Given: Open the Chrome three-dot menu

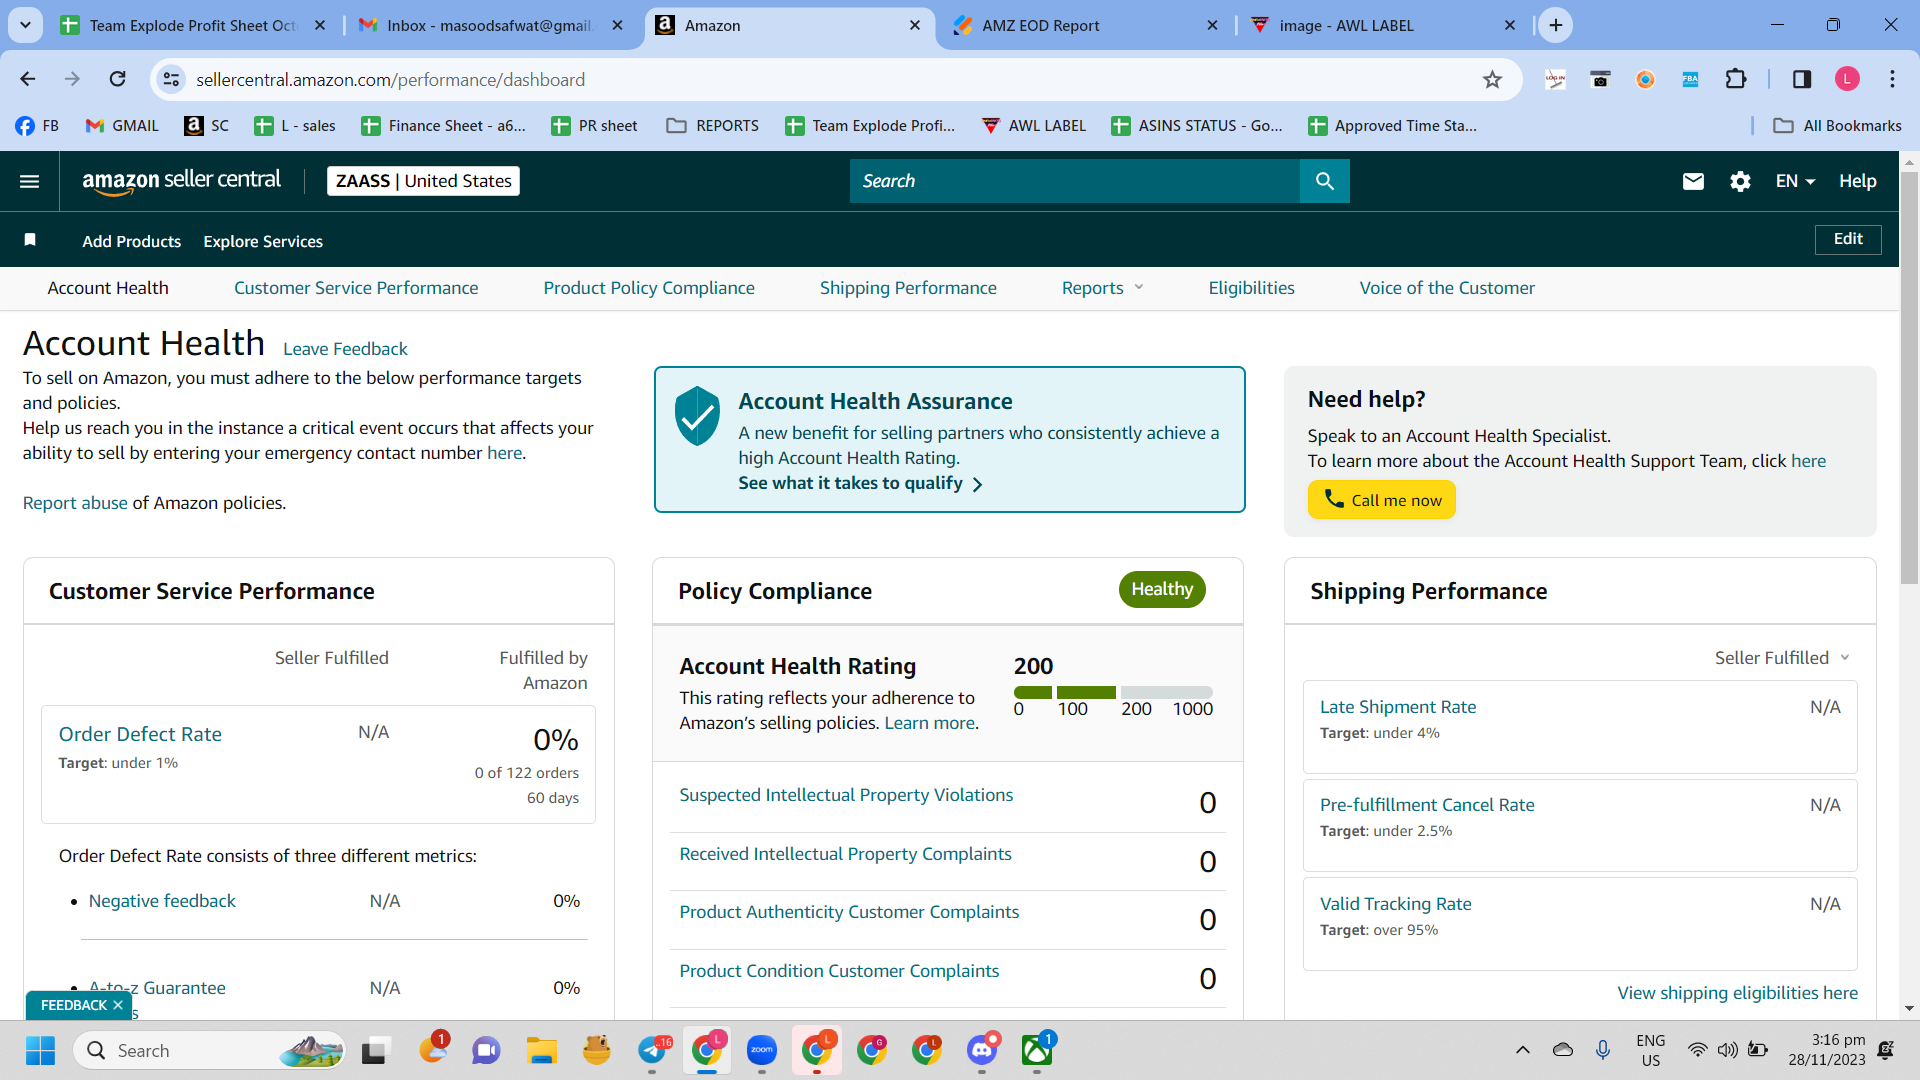Looking at the screenshot, I should [1892, 79].
